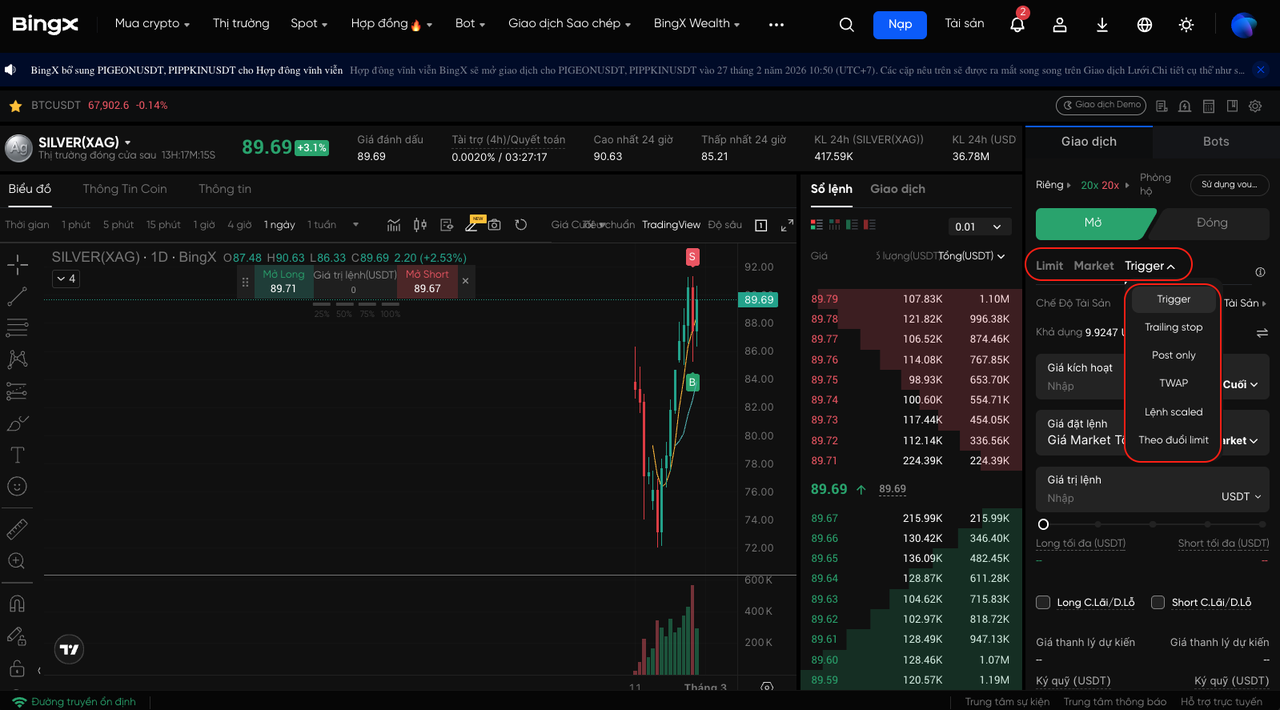Switch to light theme with sun icon
1280x710 pixels.
click(x=1186, y=25)
